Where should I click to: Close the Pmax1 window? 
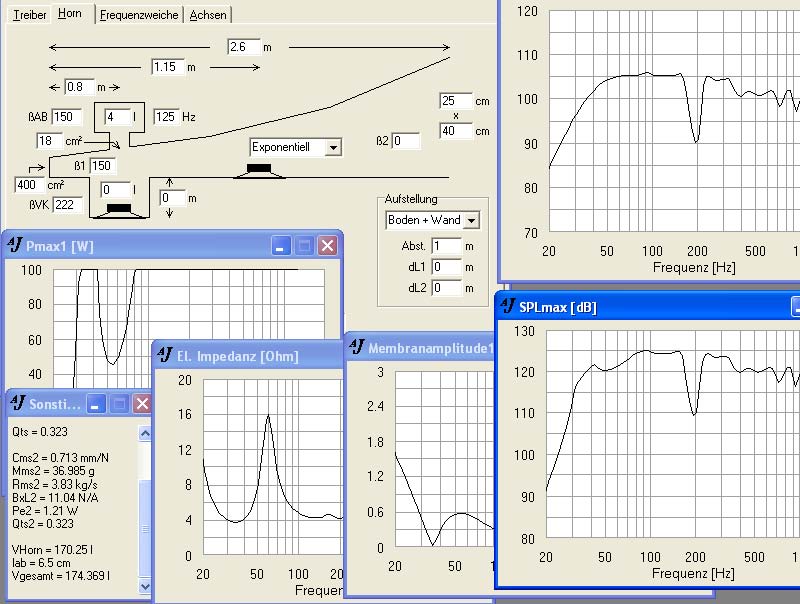(x=328, y=246)
